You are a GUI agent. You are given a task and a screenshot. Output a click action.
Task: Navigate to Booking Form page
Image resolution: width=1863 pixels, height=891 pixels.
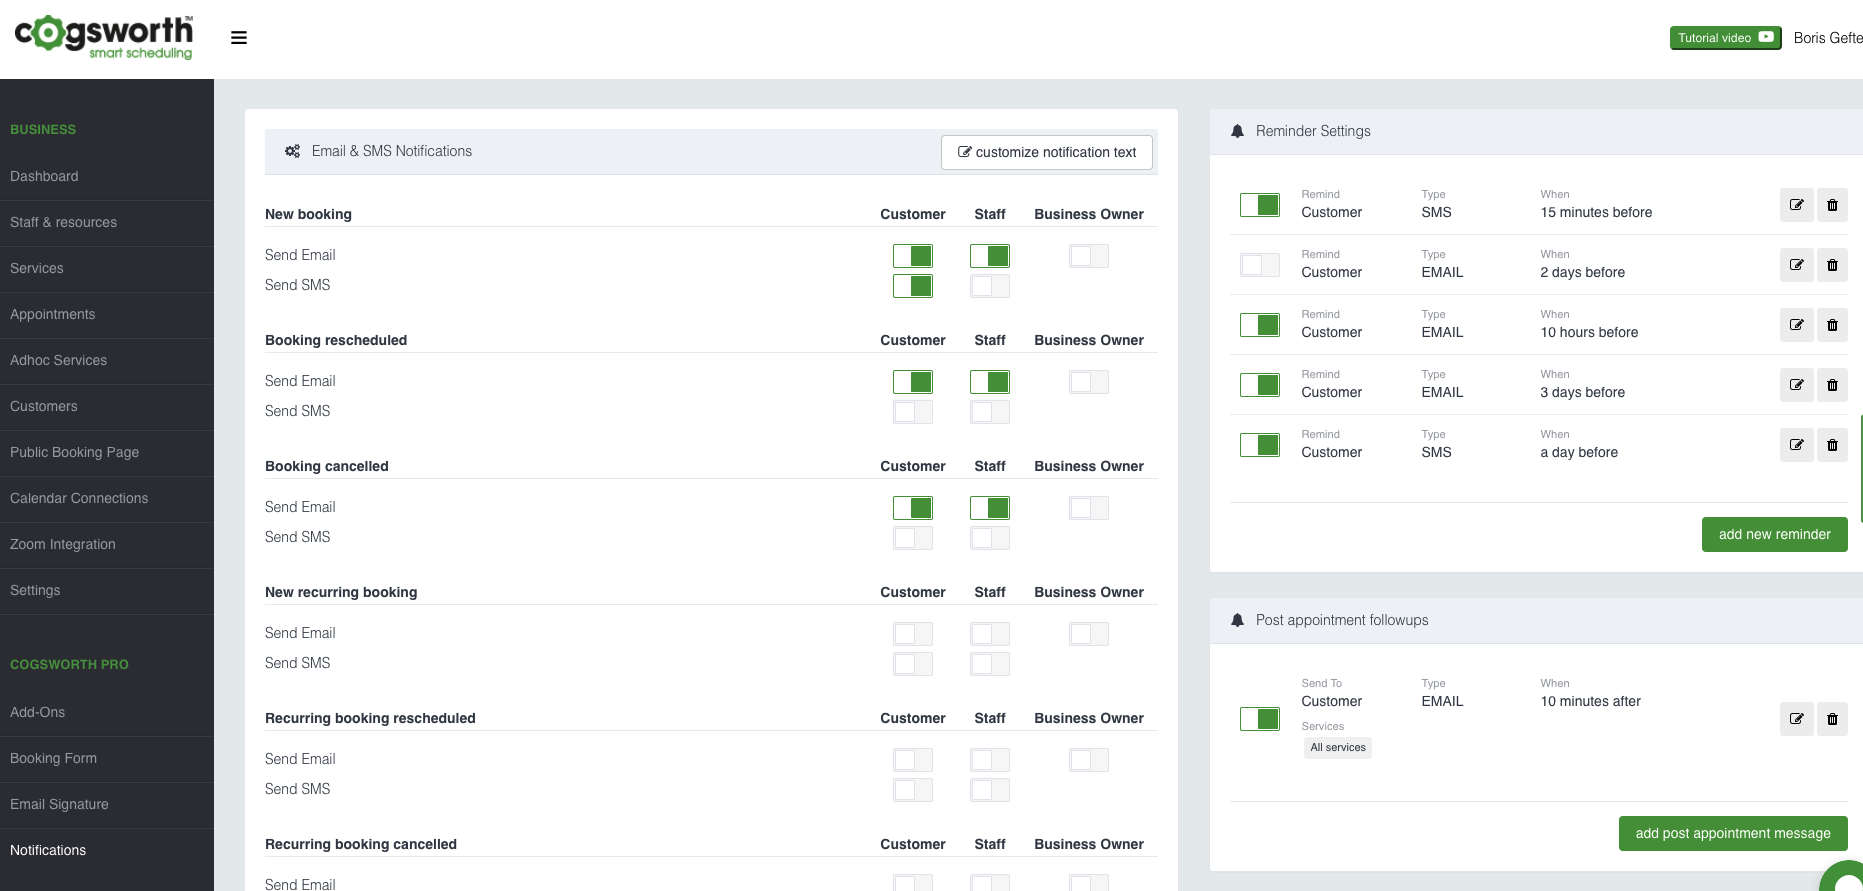[53, 759]
